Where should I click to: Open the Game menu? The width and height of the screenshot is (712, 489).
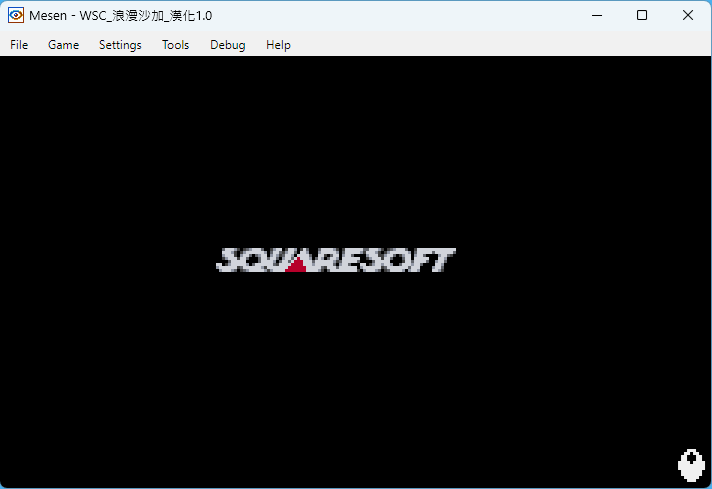point(64,45)
